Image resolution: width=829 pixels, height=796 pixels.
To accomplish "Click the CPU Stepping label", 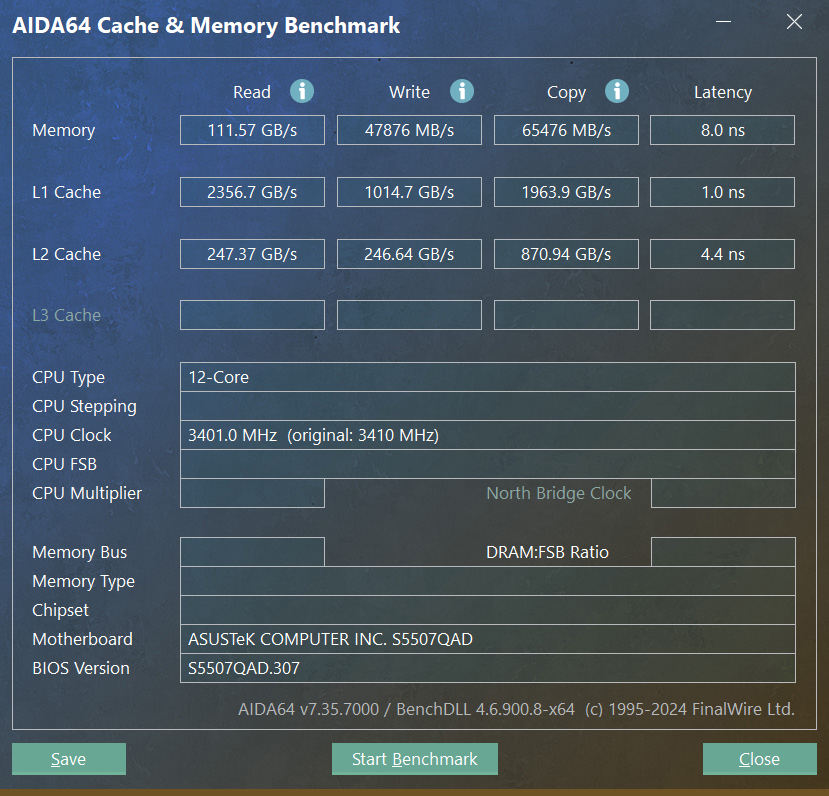I will coord(84,406).
